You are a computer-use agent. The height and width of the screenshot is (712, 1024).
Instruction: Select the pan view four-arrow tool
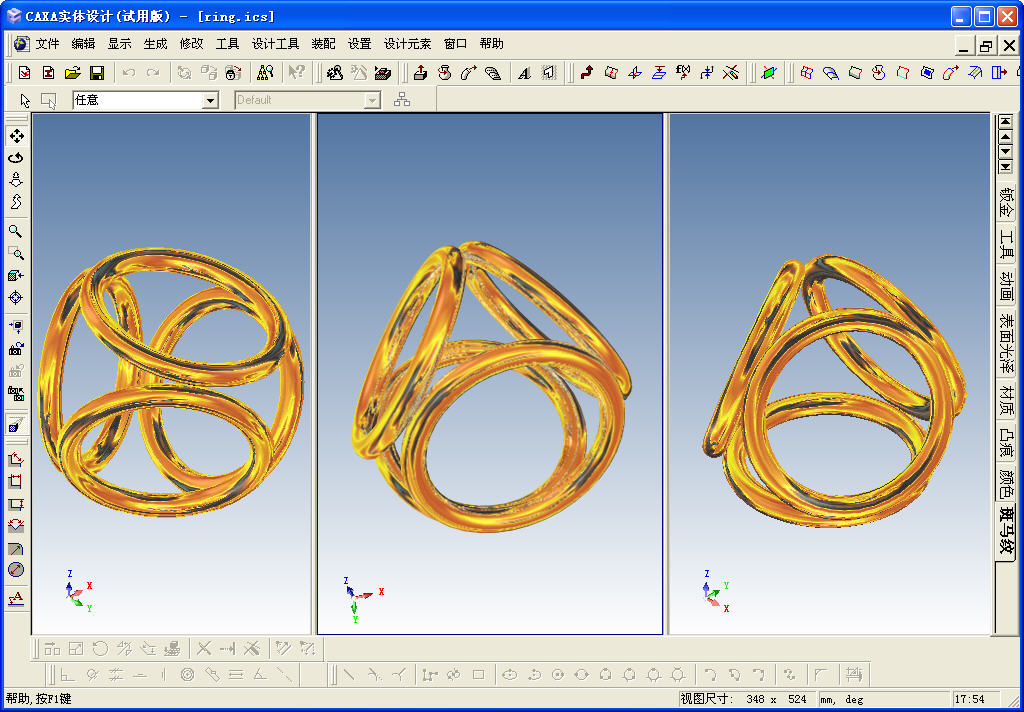[x=16, y=136]
